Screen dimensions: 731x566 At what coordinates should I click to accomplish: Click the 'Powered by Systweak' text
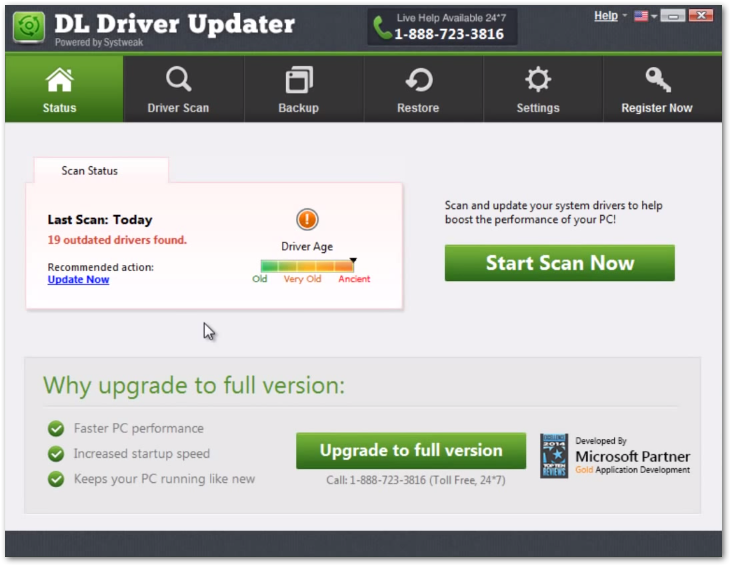(x=99, y=42)
